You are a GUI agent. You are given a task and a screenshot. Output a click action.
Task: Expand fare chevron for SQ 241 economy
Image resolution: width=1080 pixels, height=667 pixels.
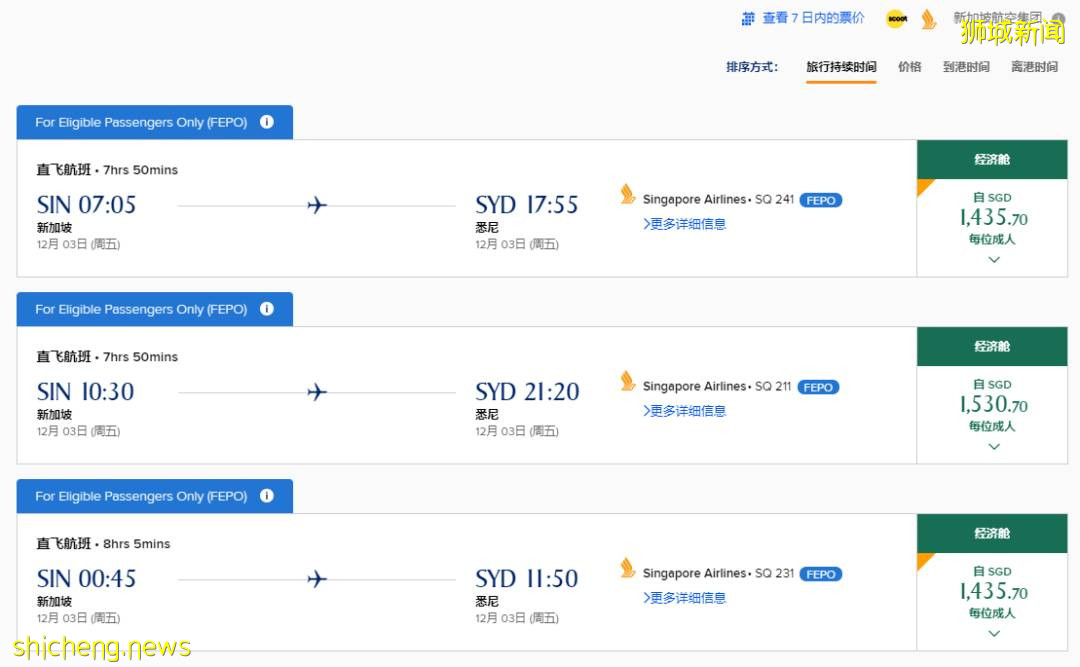pyautogui.click(x=993, y=260)
